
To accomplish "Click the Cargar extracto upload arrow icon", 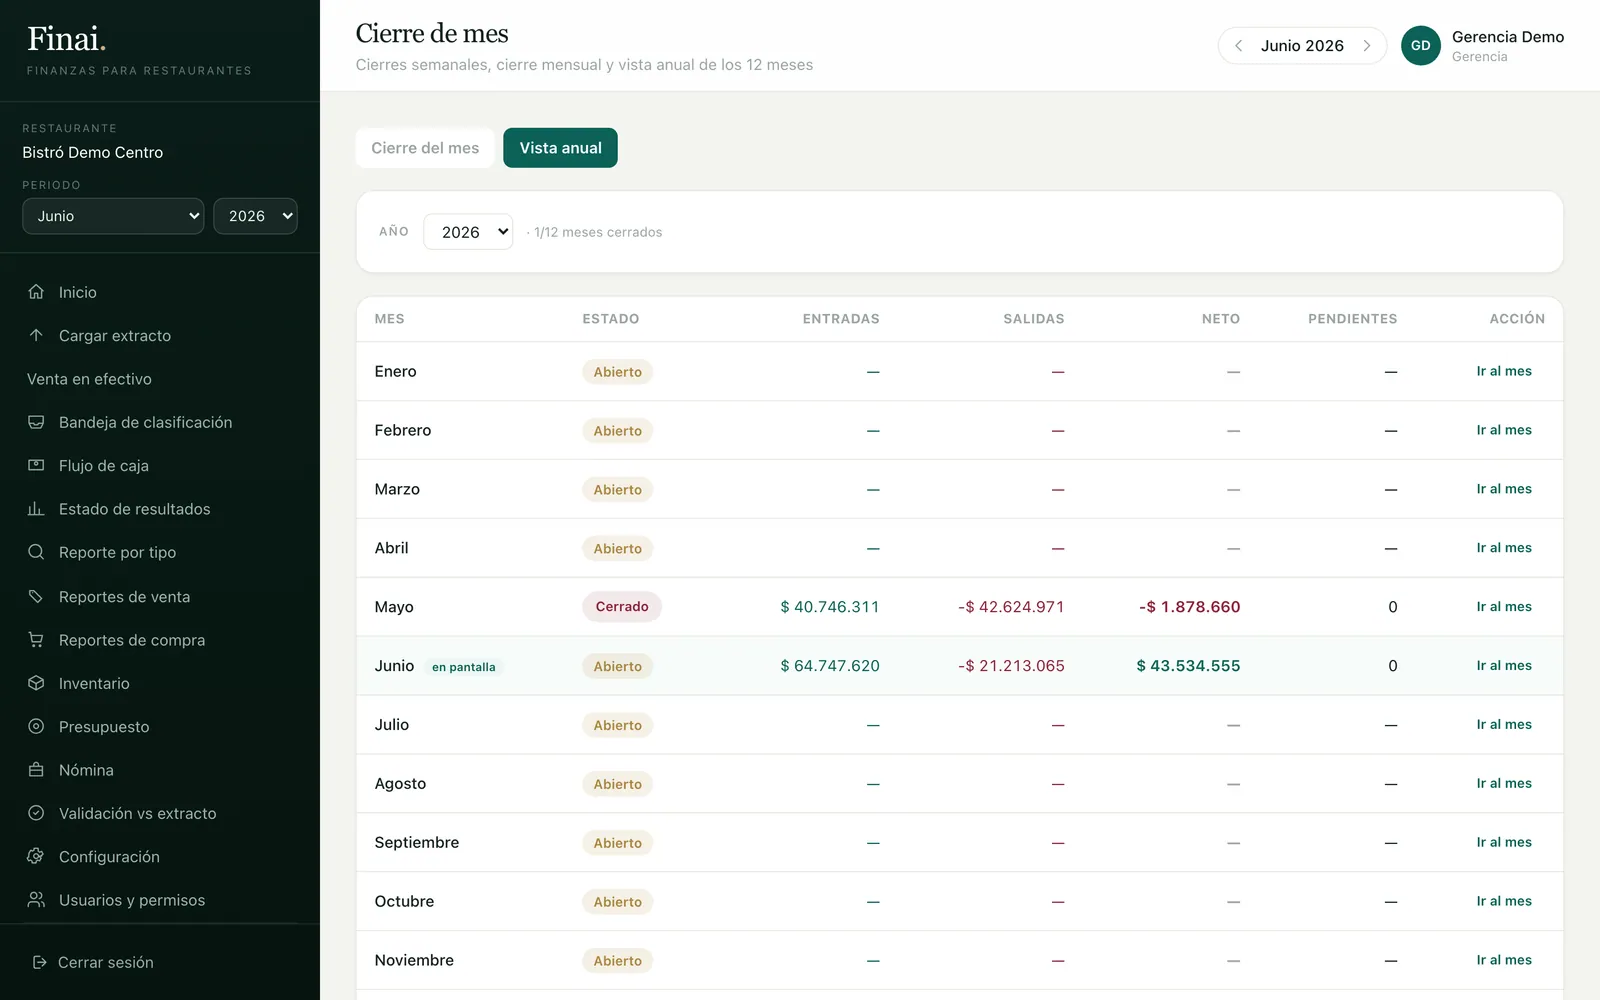I will click(36, 335).
